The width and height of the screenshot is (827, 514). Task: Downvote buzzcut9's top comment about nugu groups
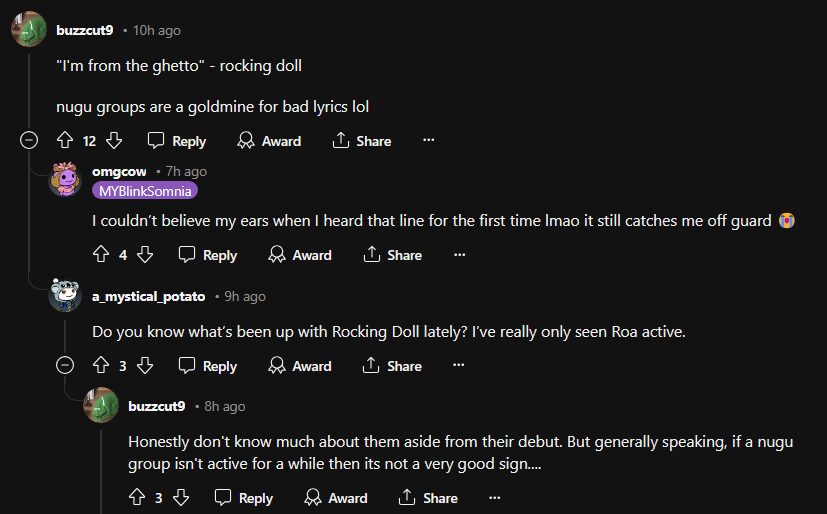point(114,141)
